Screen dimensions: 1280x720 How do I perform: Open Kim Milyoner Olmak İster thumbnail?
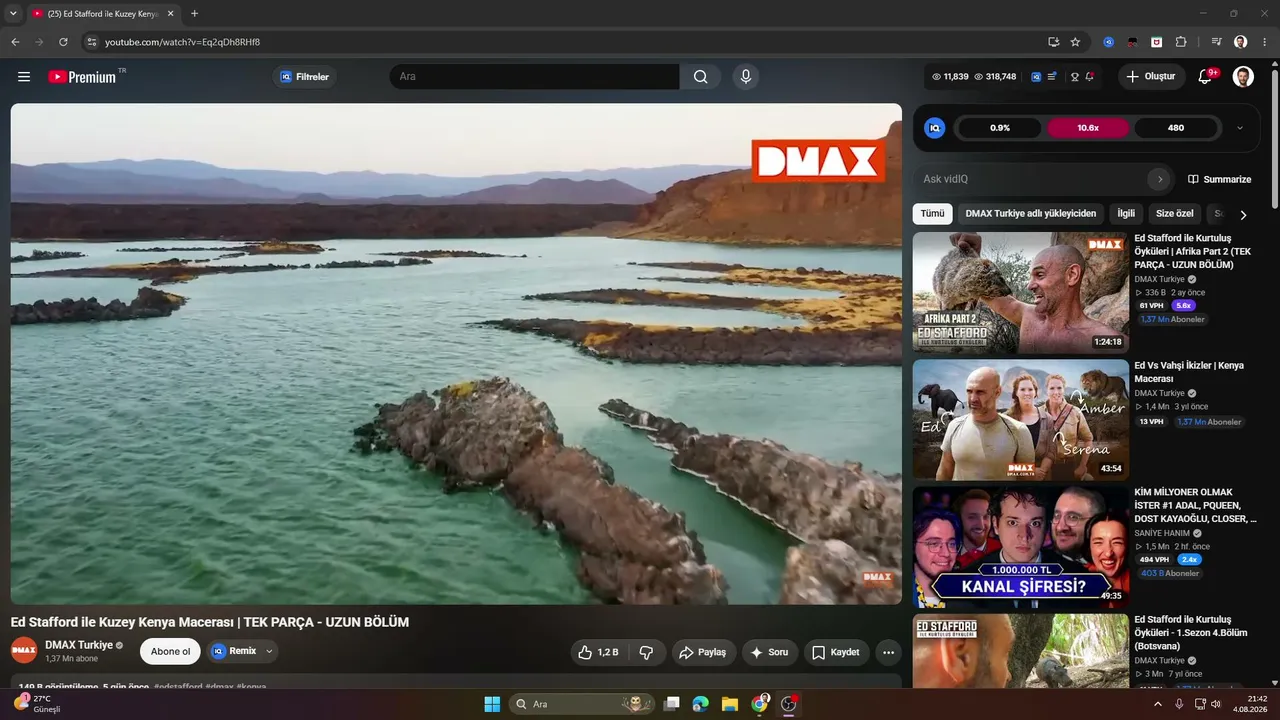(x=1020, y=547)
